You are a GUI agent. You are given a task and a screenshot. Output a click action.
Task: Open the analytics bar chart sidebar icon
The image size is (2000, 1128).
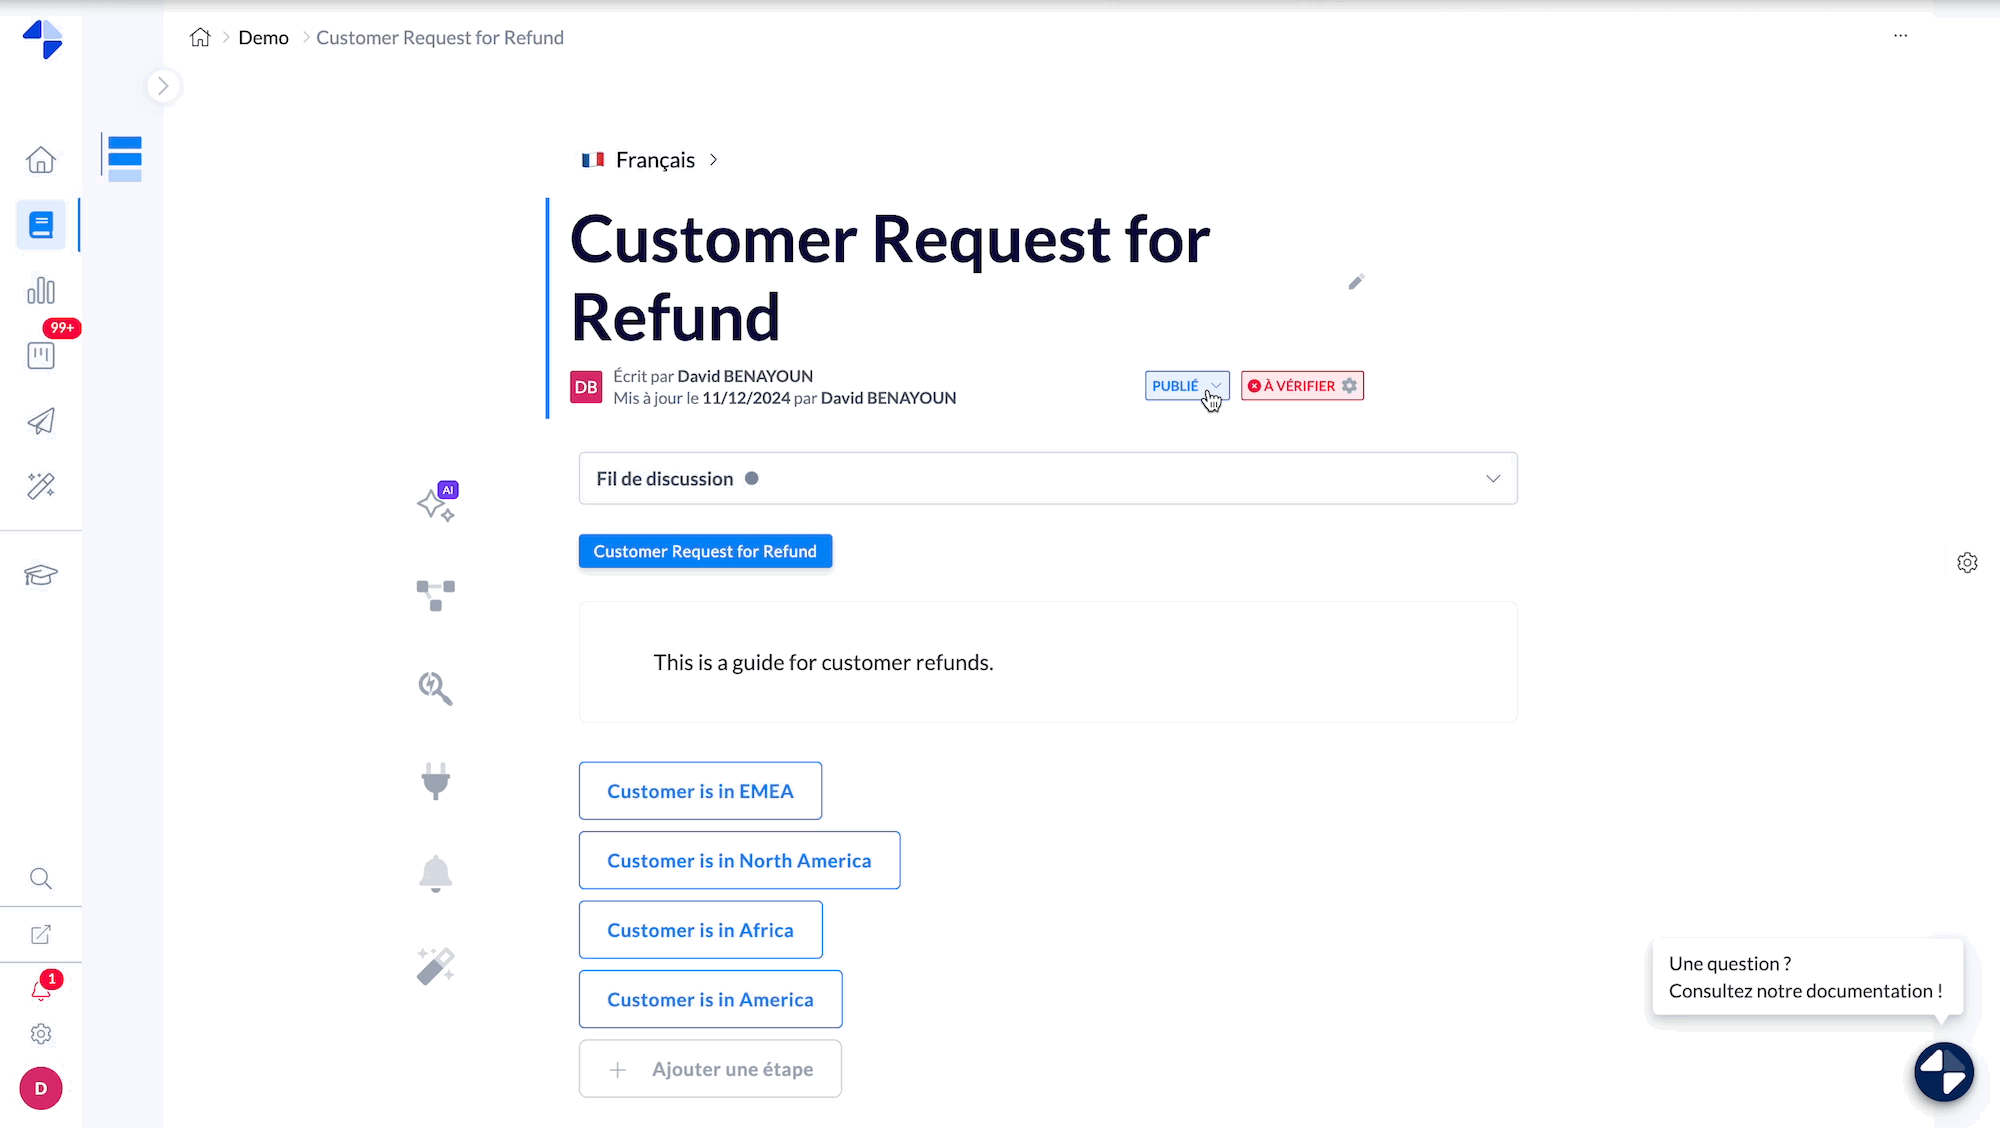(x=41, y=291)
